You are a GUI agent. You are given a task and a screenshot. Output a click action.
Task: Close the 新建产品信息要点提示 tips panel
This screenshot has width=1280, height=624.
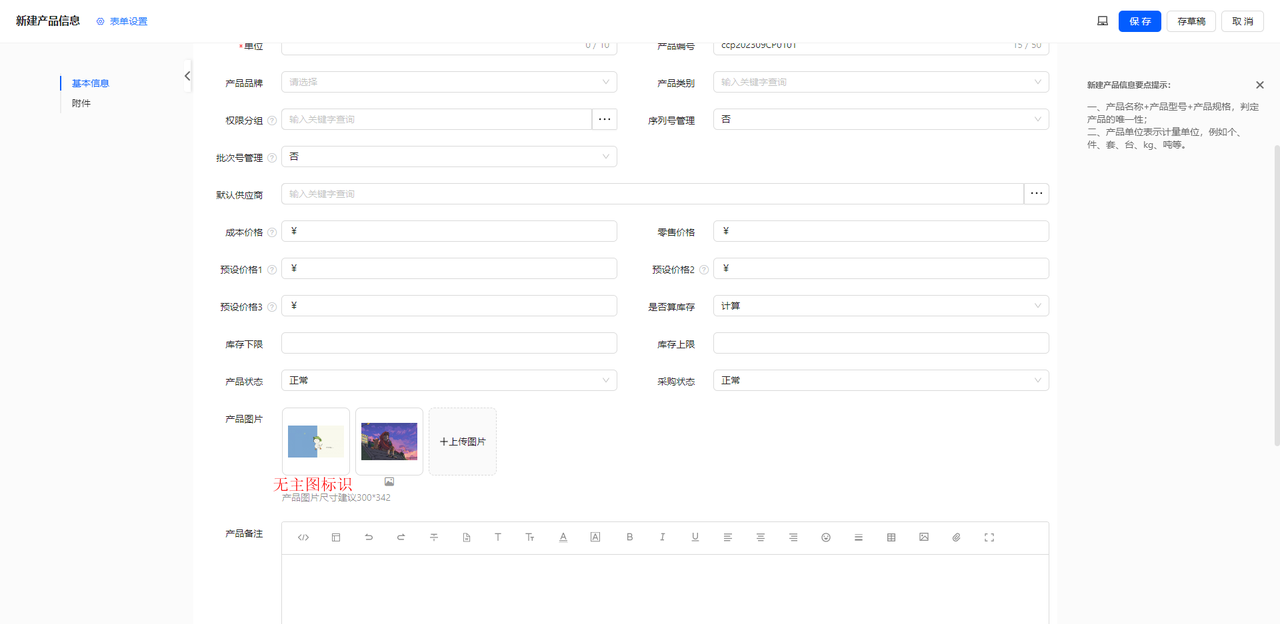coord(1260,85)
